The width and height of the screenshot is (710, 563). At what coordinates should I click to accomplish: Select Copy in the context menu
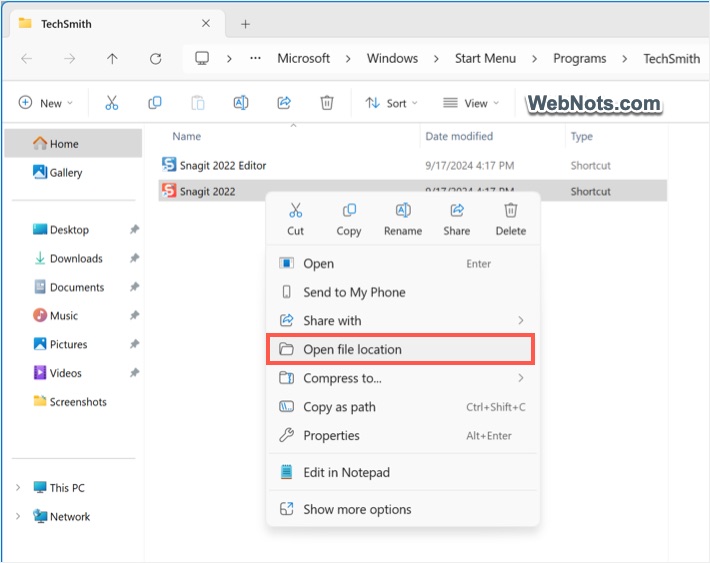point(349,219)
